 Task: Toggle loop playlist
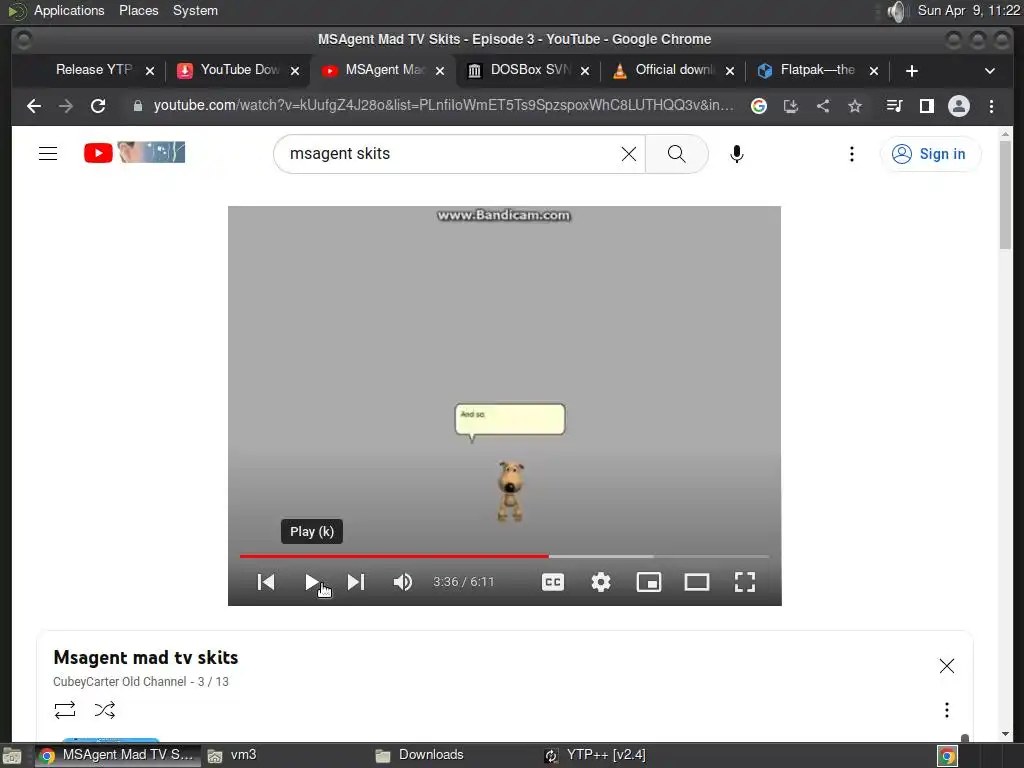click(65, 710)
